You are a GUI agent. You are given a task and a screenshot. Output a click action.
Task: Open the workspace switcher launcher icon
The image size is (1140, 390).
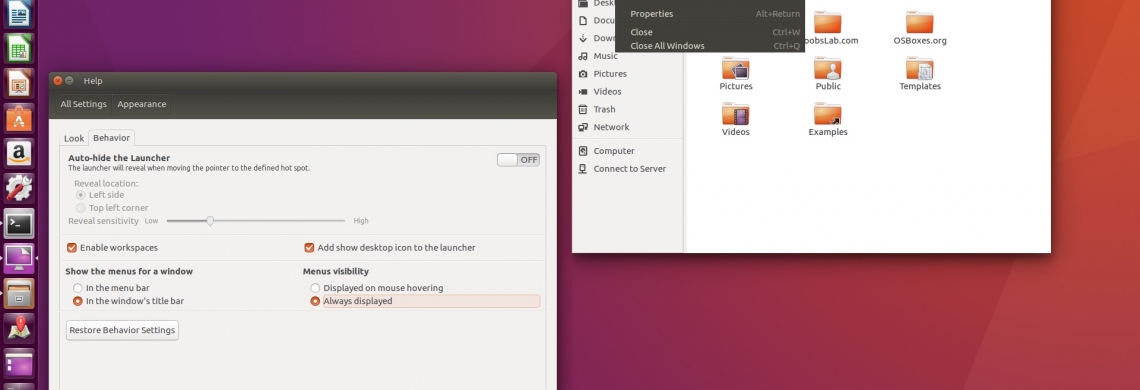[19, 363]
